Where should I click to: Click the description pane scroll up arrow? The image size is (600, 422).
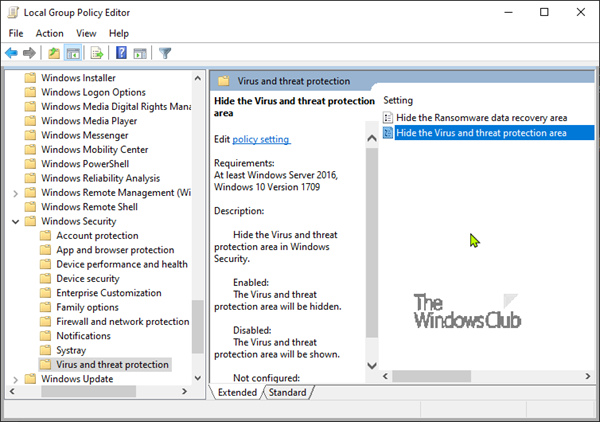click(372, 138)
